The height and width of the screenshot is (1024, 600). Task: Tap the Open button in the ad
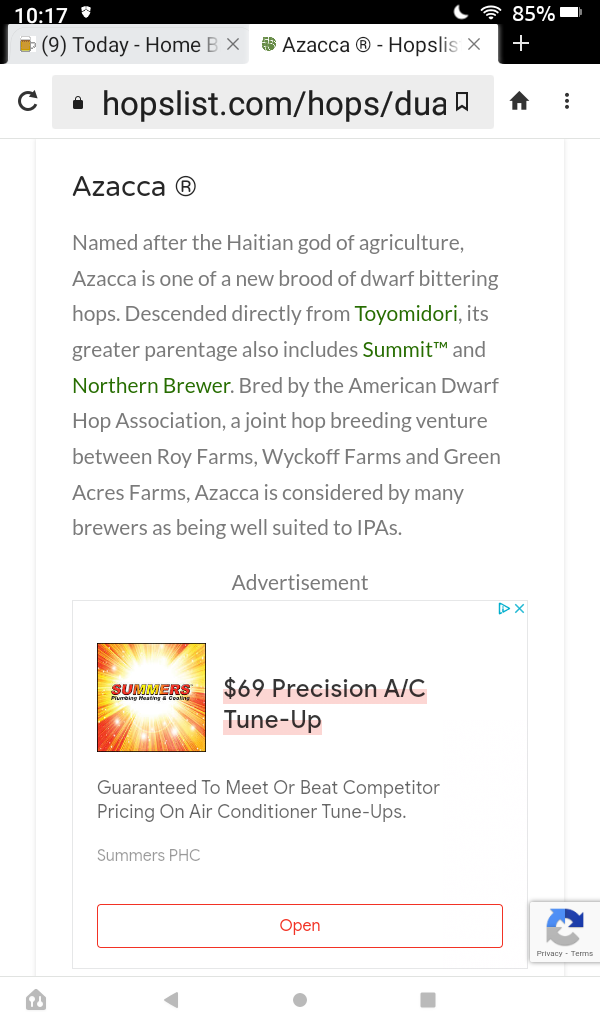pyautogui.click(x=300, y=925)
